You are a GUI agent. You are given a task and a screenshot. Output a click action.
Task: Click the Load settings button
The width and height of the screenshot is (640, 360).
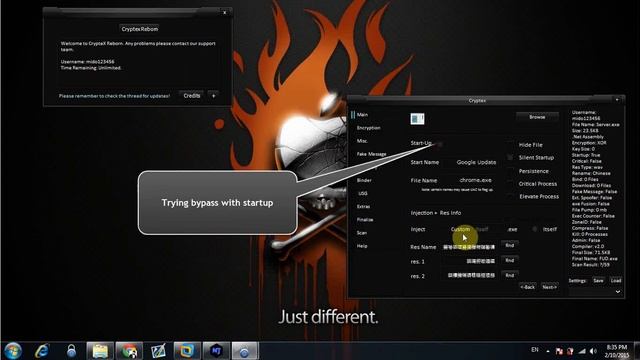pyautogui.click(x=616, y=280)
